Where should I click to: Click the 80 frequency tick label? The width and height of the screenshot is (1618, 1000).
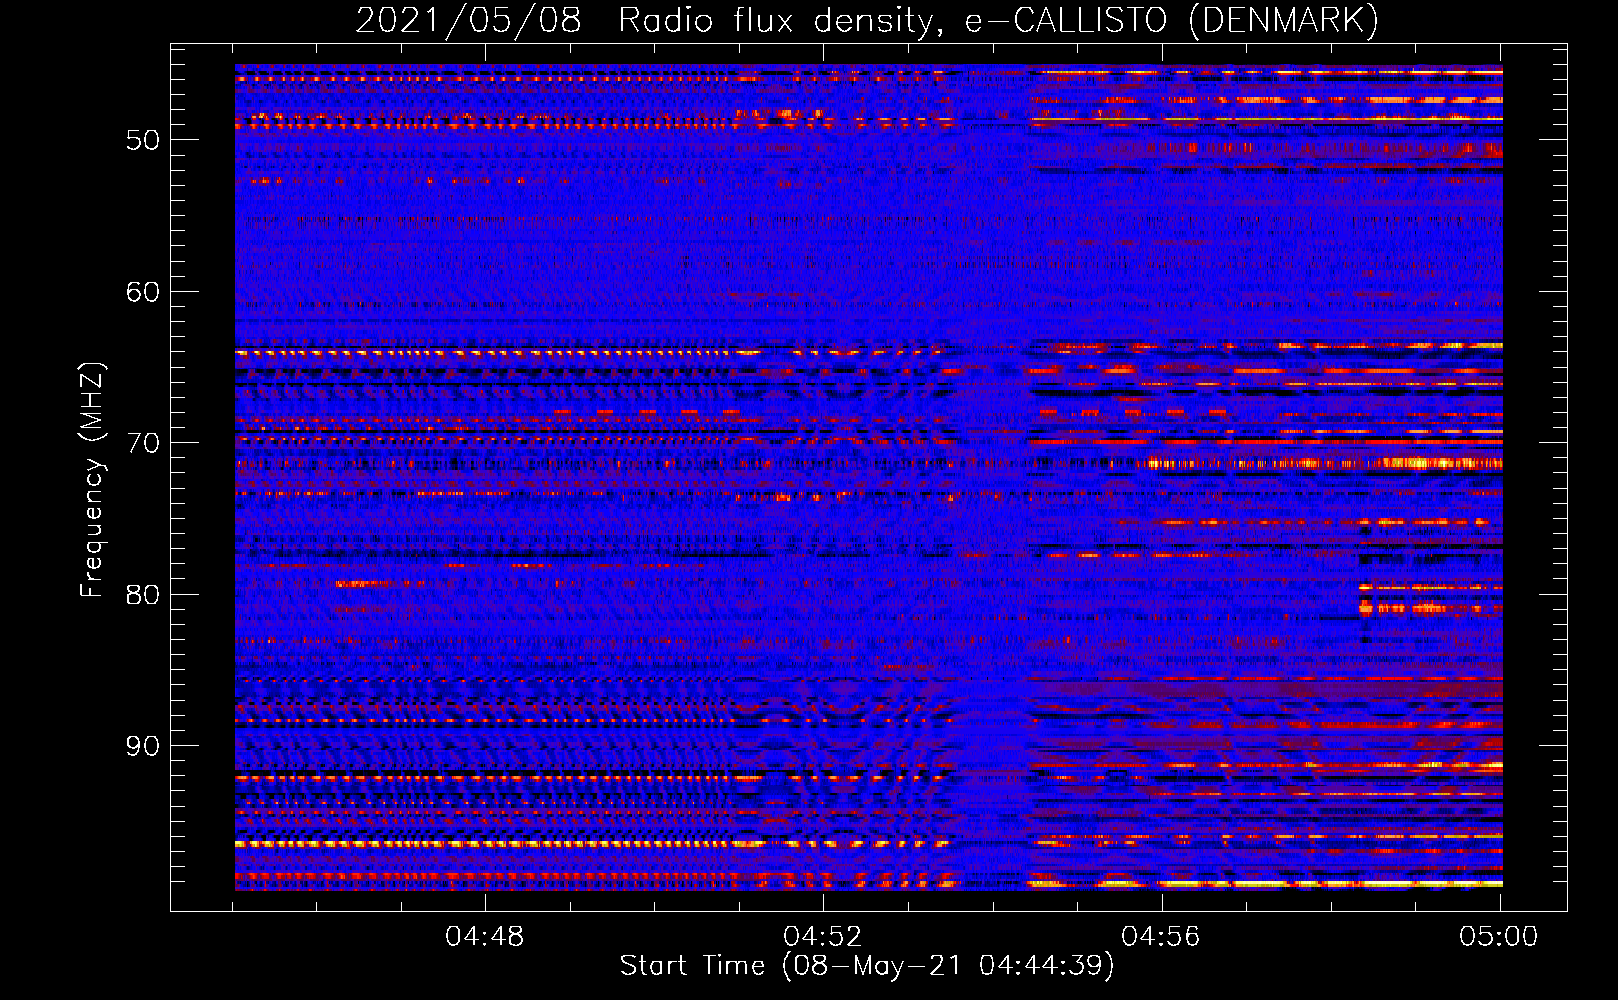[x=143, y=595]
